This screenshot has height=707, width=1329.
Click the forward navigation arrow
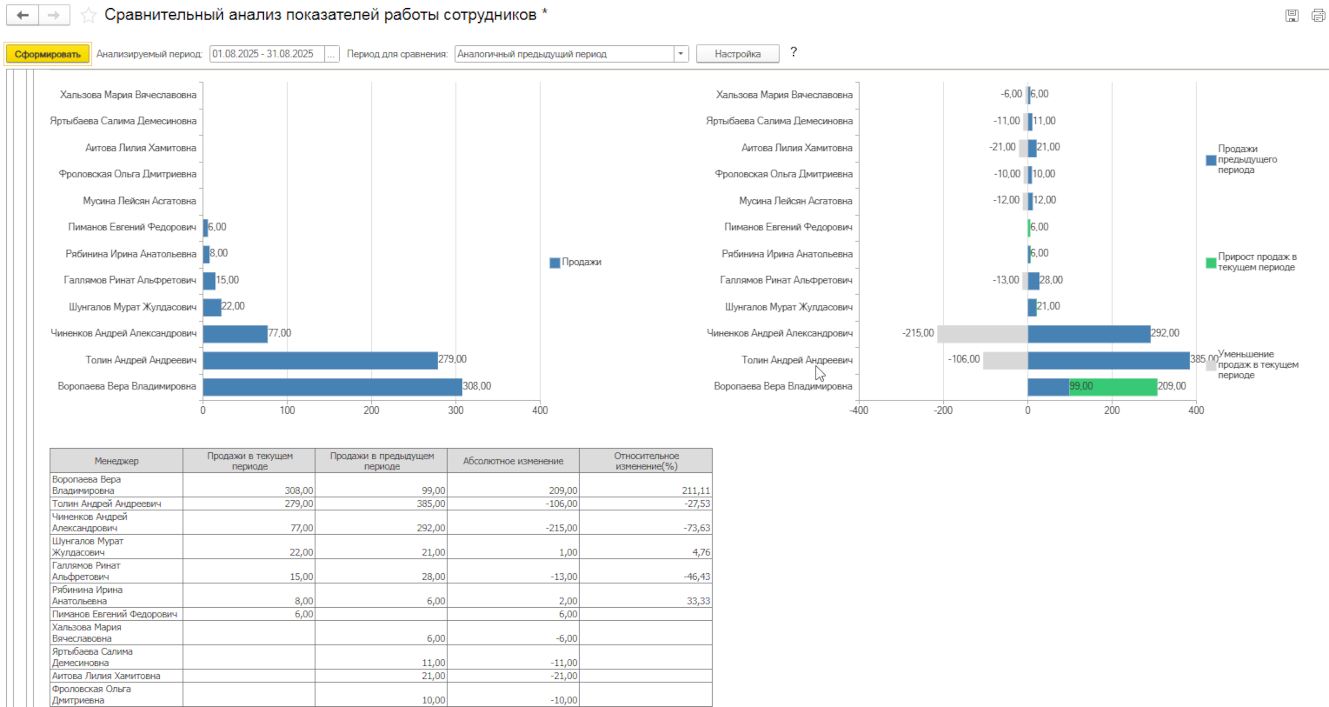(x=54, y=16)
